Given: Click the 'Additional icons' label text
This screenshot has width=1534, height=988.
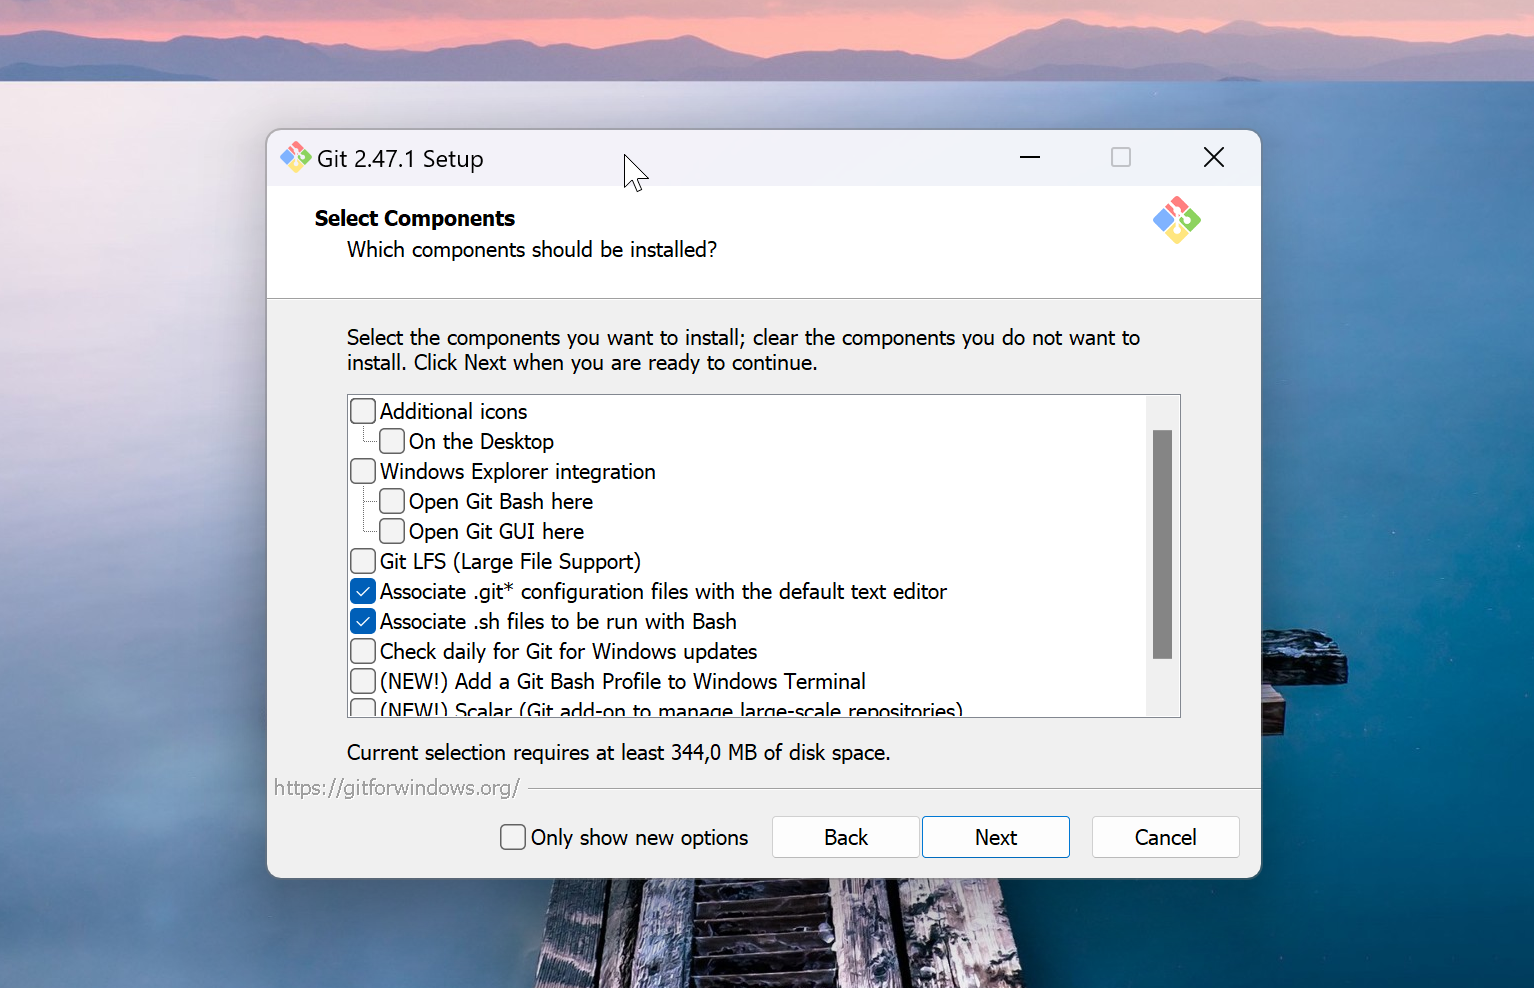Looking at the screenshot, I should coord(453,411).
